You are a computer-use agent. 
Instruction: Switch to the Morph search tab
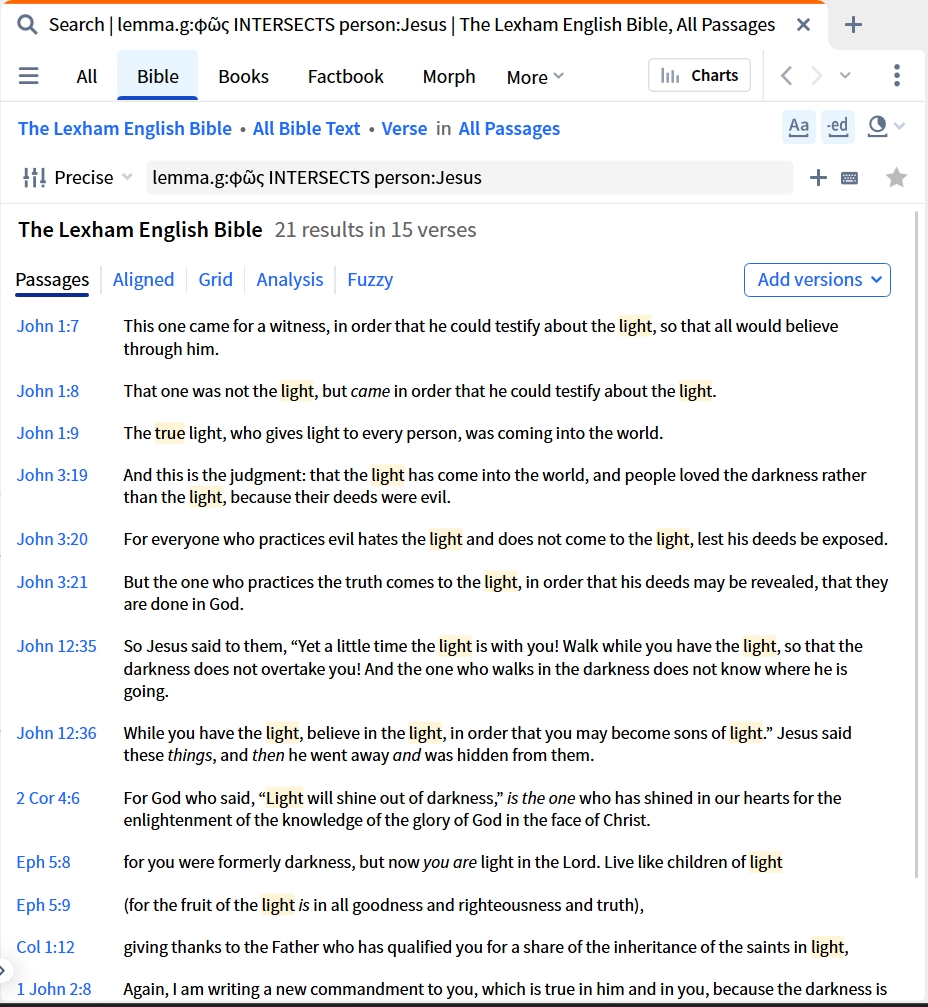(x=449, y=76)
